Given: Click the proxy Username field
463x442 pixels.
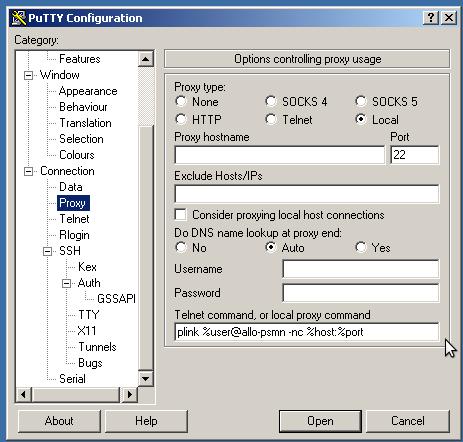Looking at the screenshot, I should point(361,269).
